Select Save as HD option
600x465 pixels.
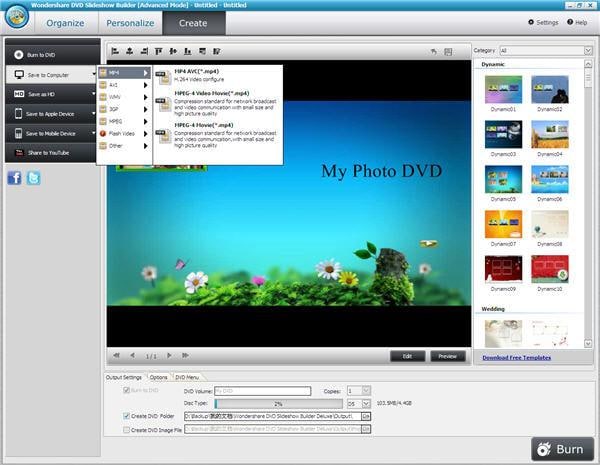tap(53, 94)
